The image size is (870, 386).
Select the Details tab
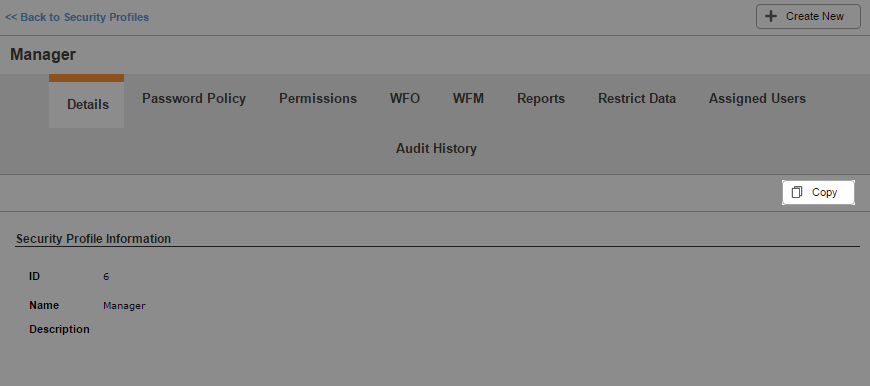point(87,104)
